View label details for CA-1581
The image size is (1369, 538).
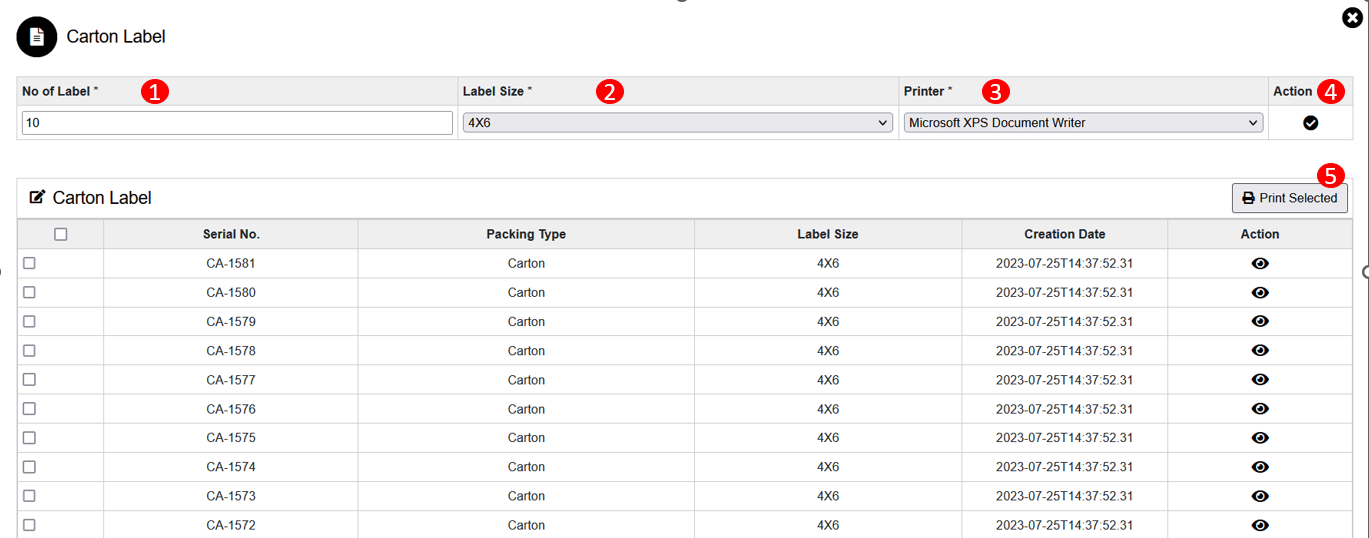point(1260,264)
